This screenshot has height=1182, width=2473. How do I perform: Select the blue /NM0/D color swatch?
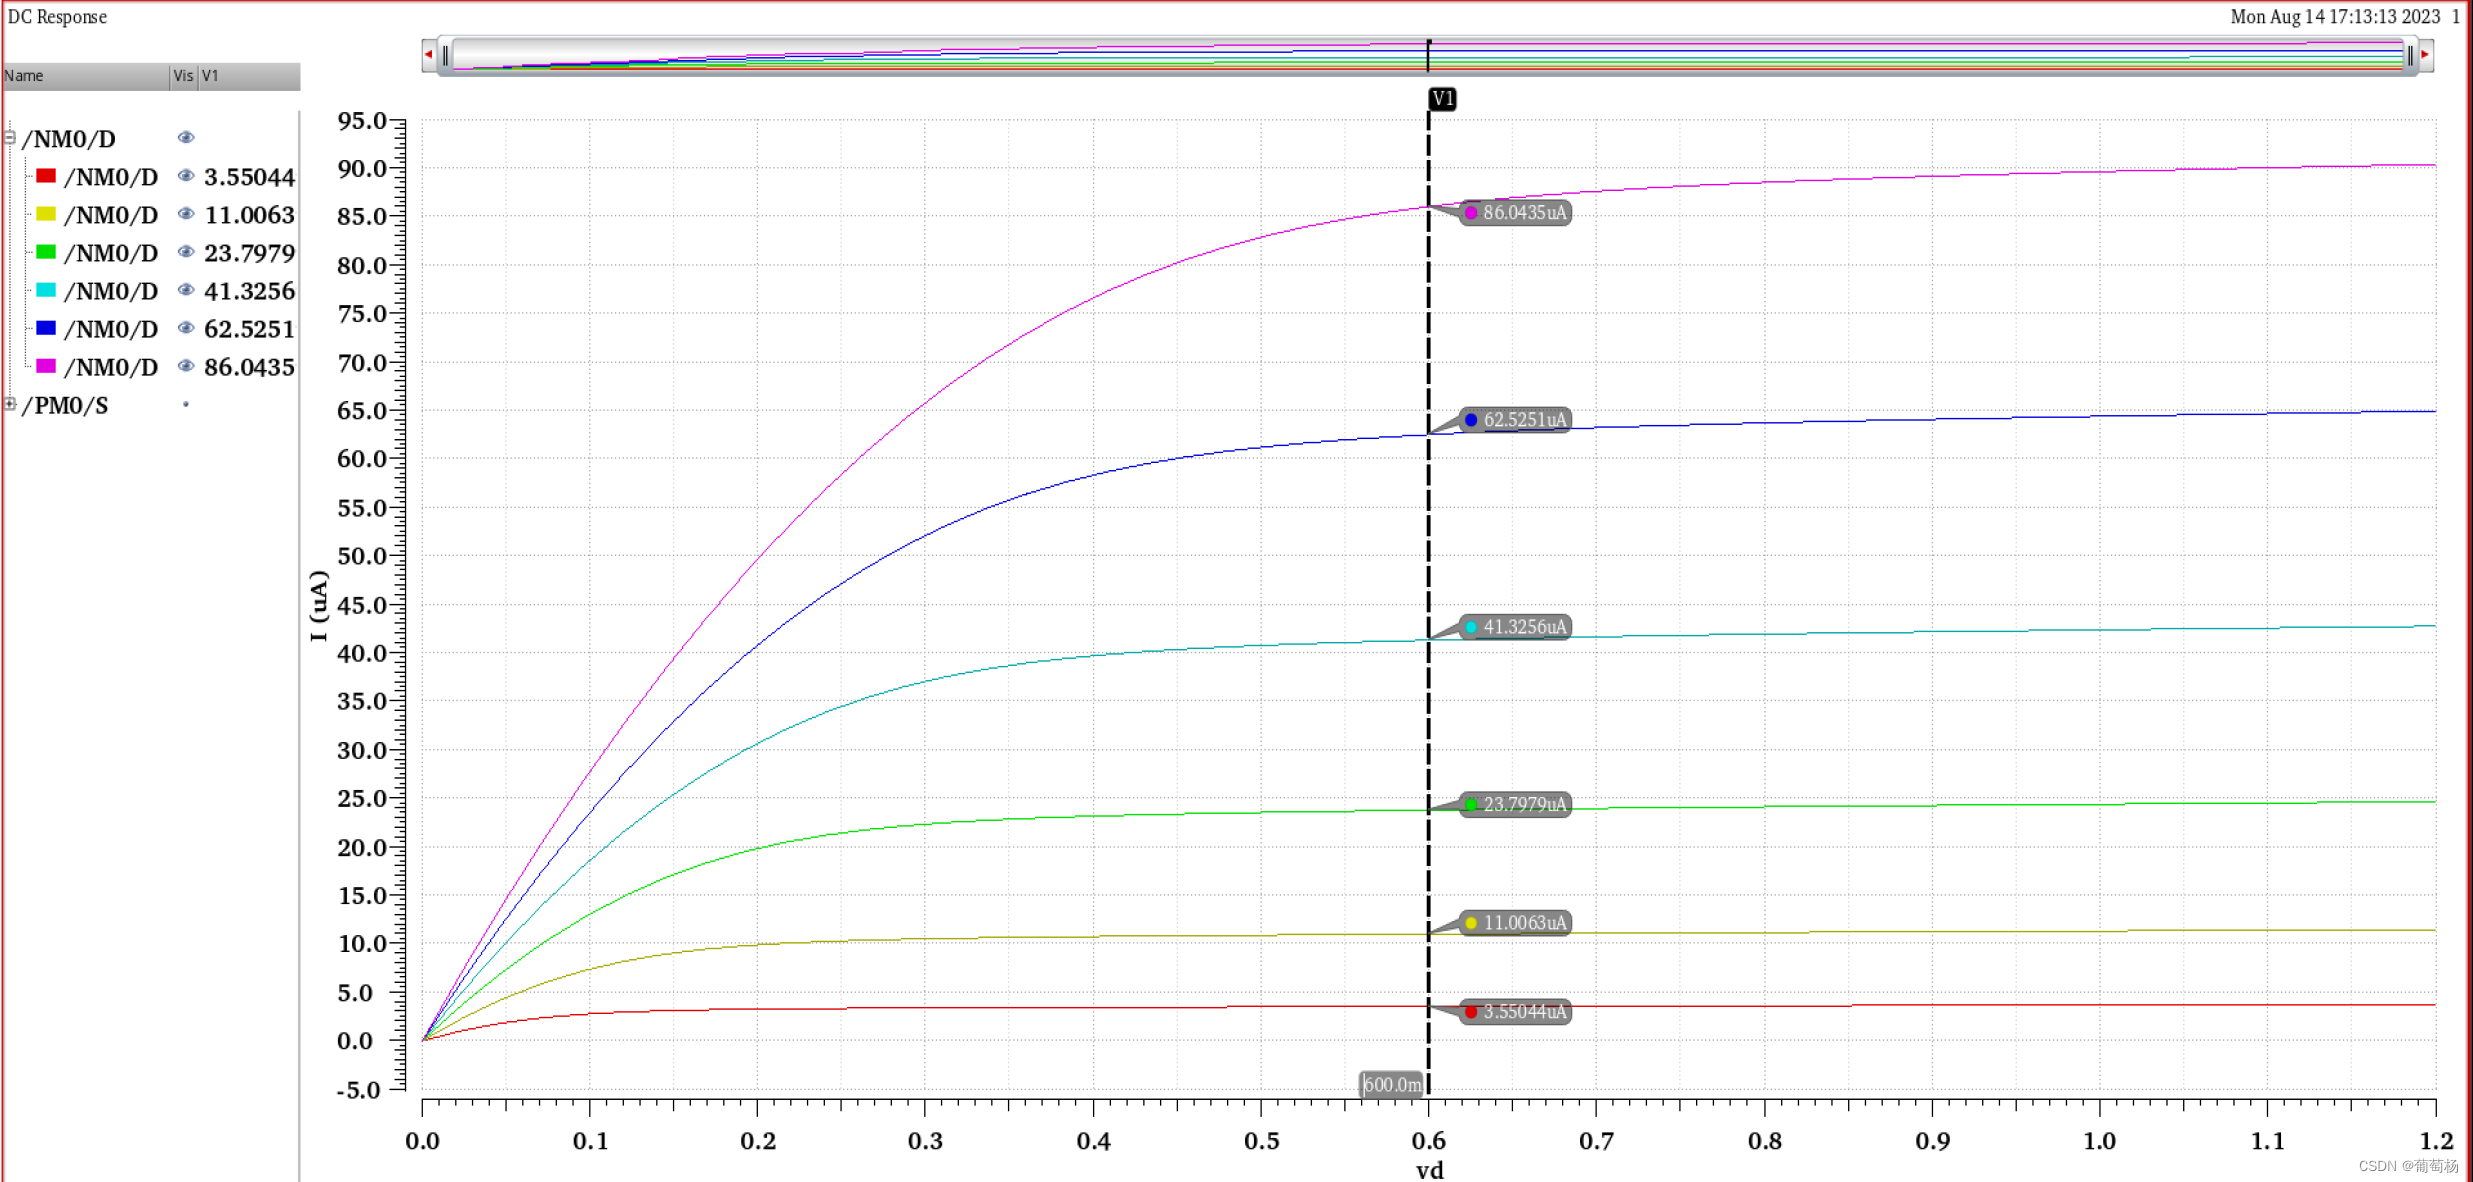point(46,328)
